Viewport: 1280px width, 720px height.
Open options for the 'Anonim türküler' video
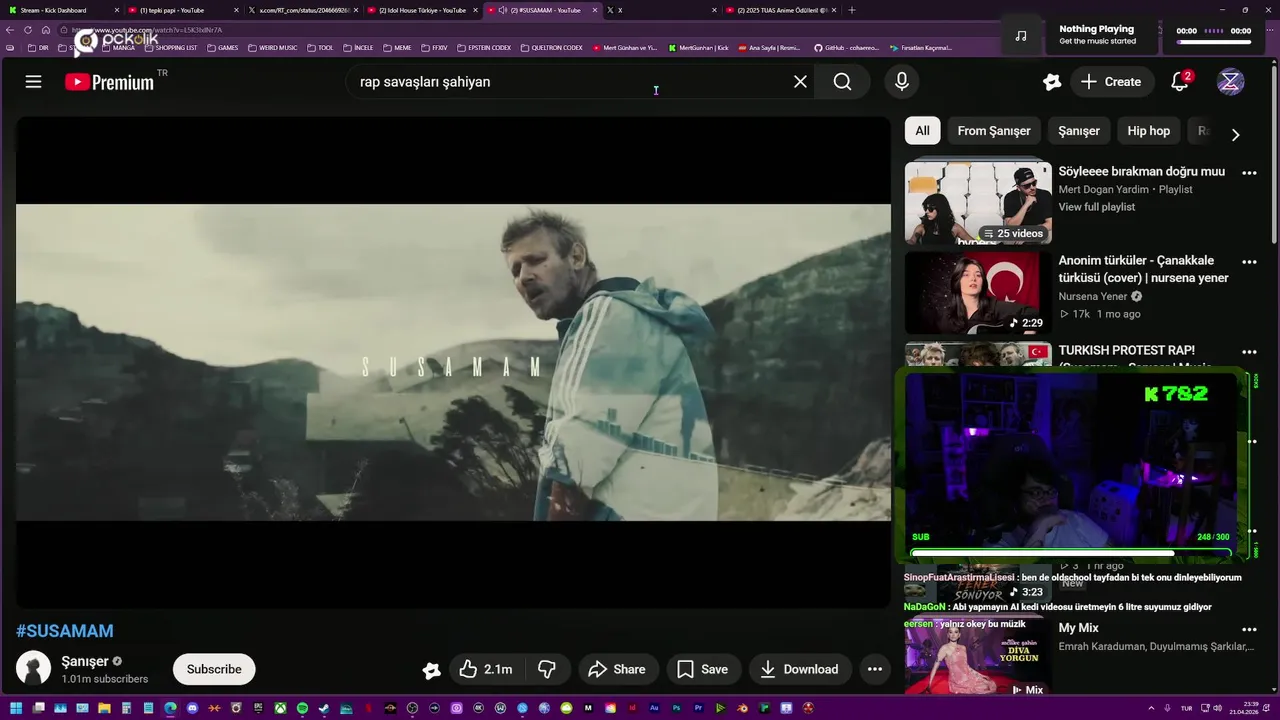pos(1249,262)
